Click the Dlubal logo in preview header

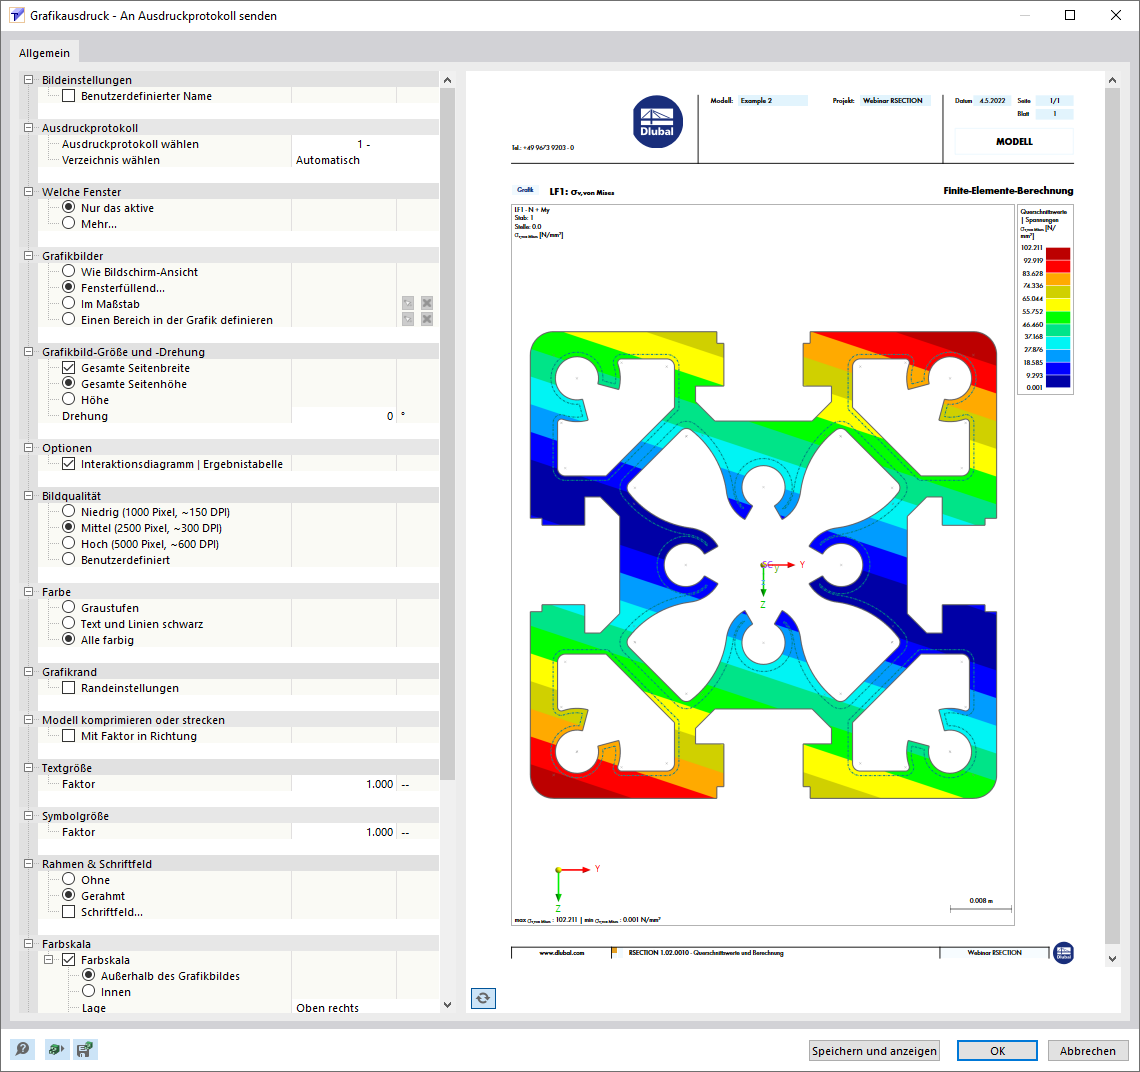pyautogui.click(x=657, y=121)
